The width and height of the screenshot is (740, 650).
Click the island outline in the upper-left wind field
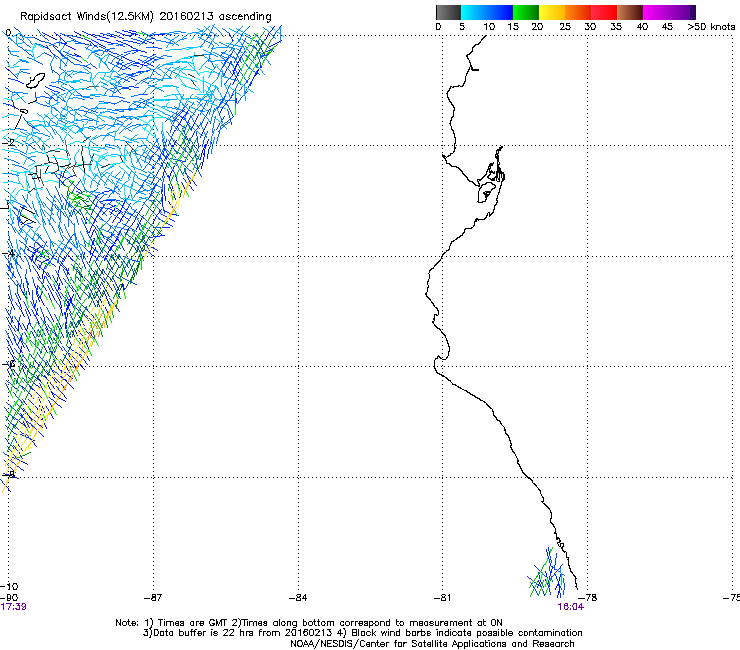click(35, 81)
